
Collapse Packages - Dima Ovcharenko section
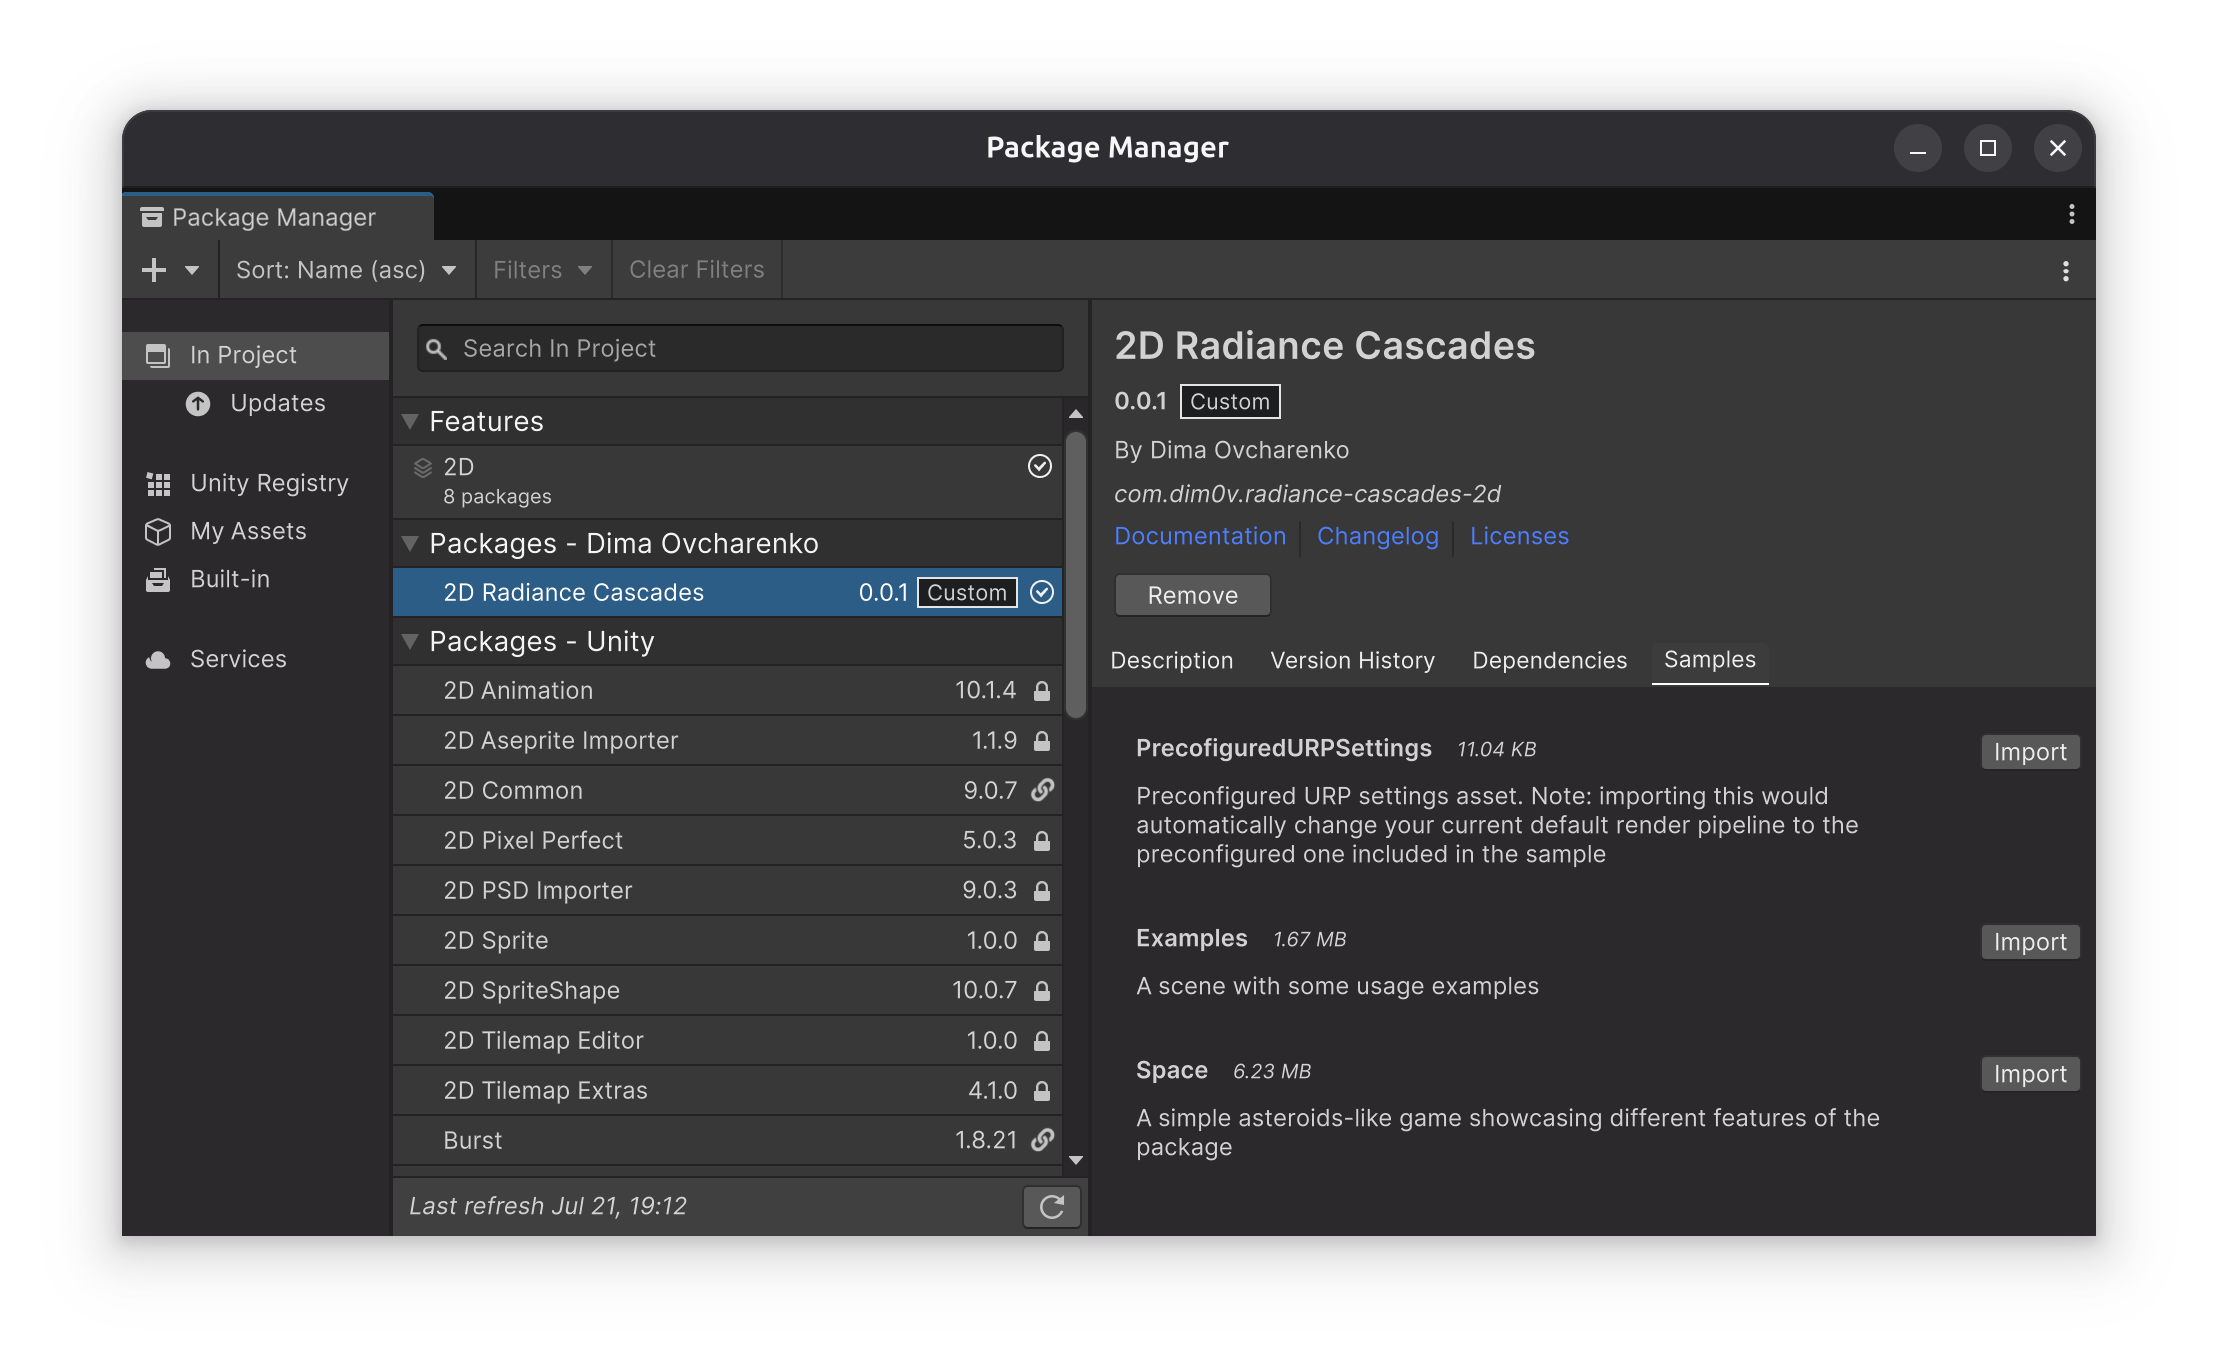pos(410,544)
